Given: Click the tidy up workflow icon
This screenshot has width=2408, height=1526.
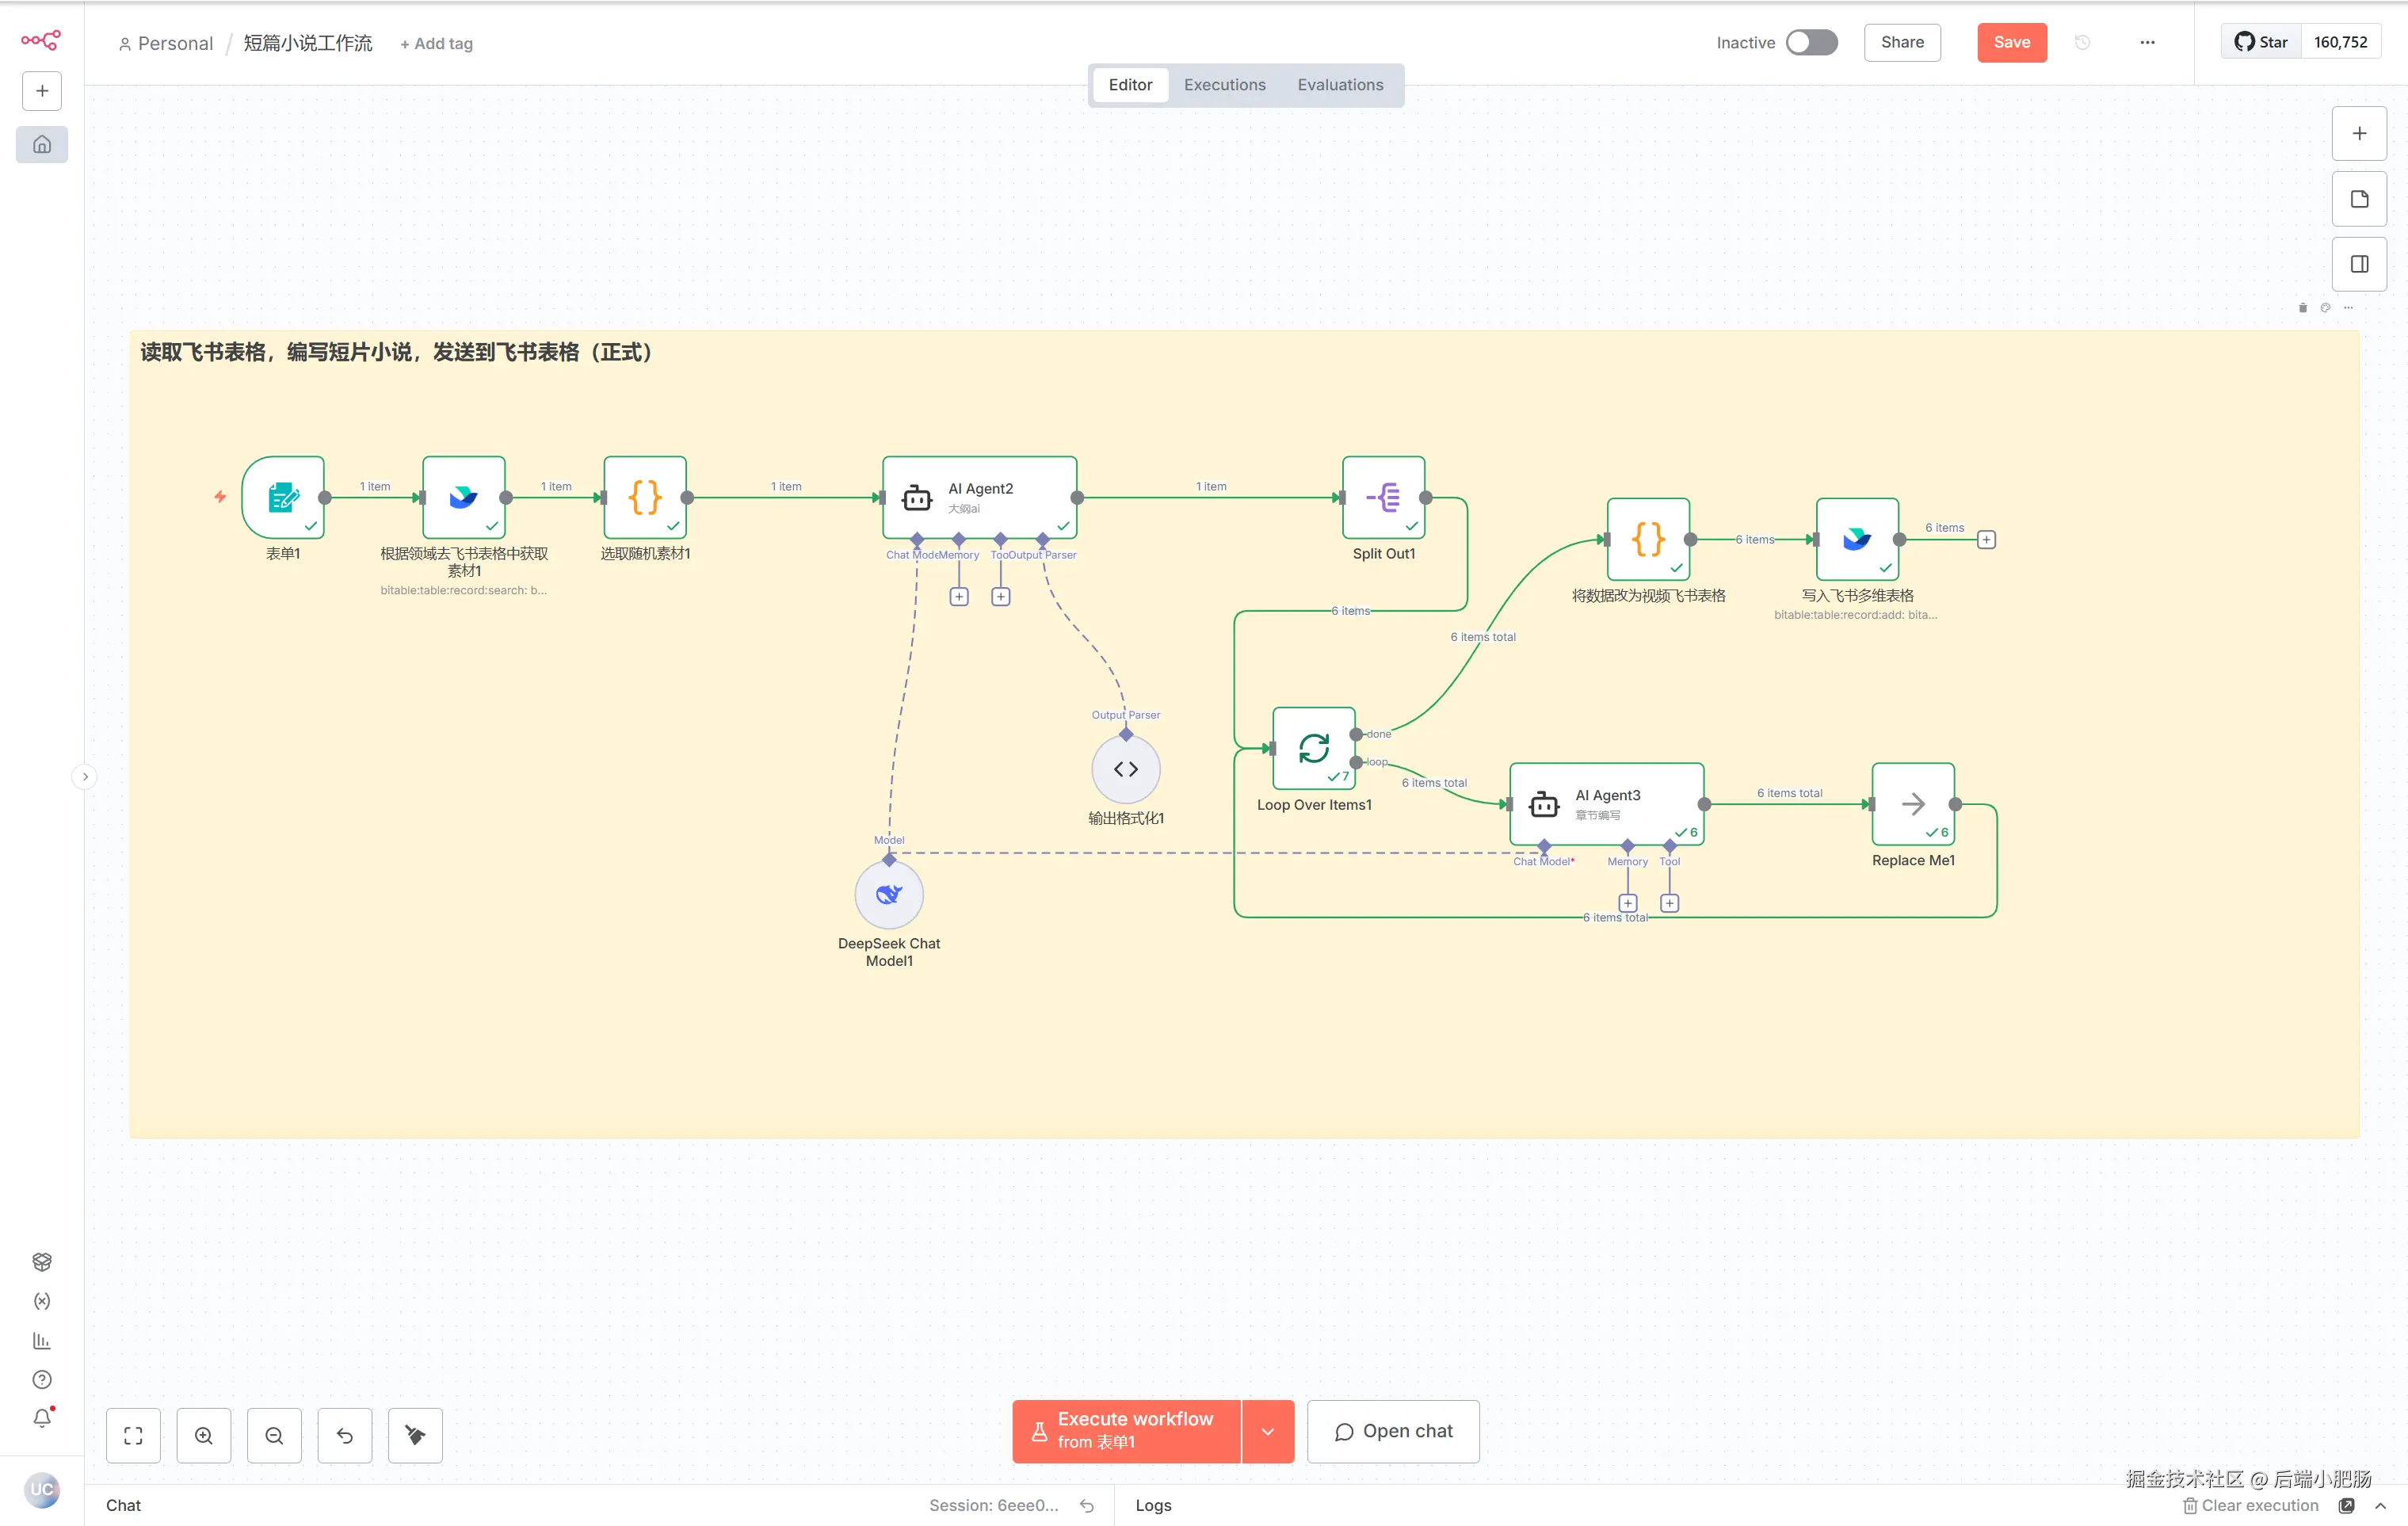Looking at the screenshot, I should pyautogui.click(x=415, y=1435).
